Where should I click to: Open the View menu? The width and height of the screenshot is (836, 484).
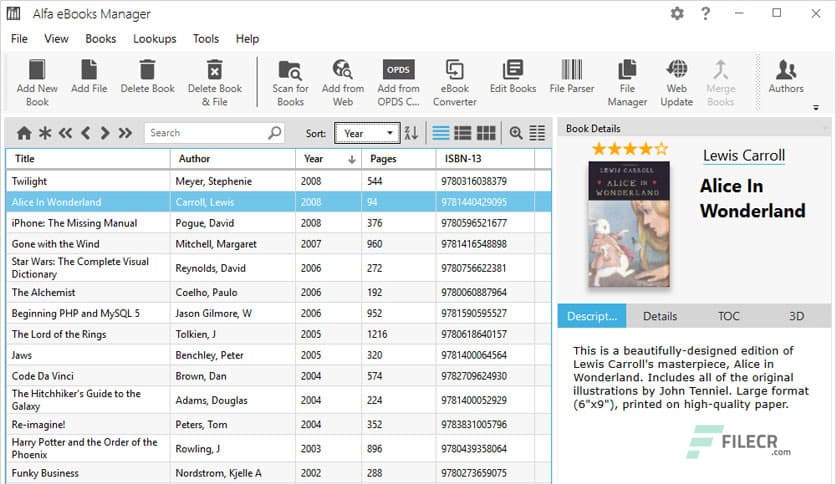click(x=56, y=39)
